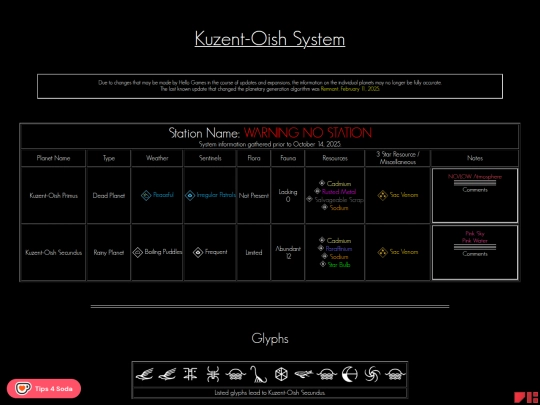
Task: Click the Type column header
Action: [109, 158]
